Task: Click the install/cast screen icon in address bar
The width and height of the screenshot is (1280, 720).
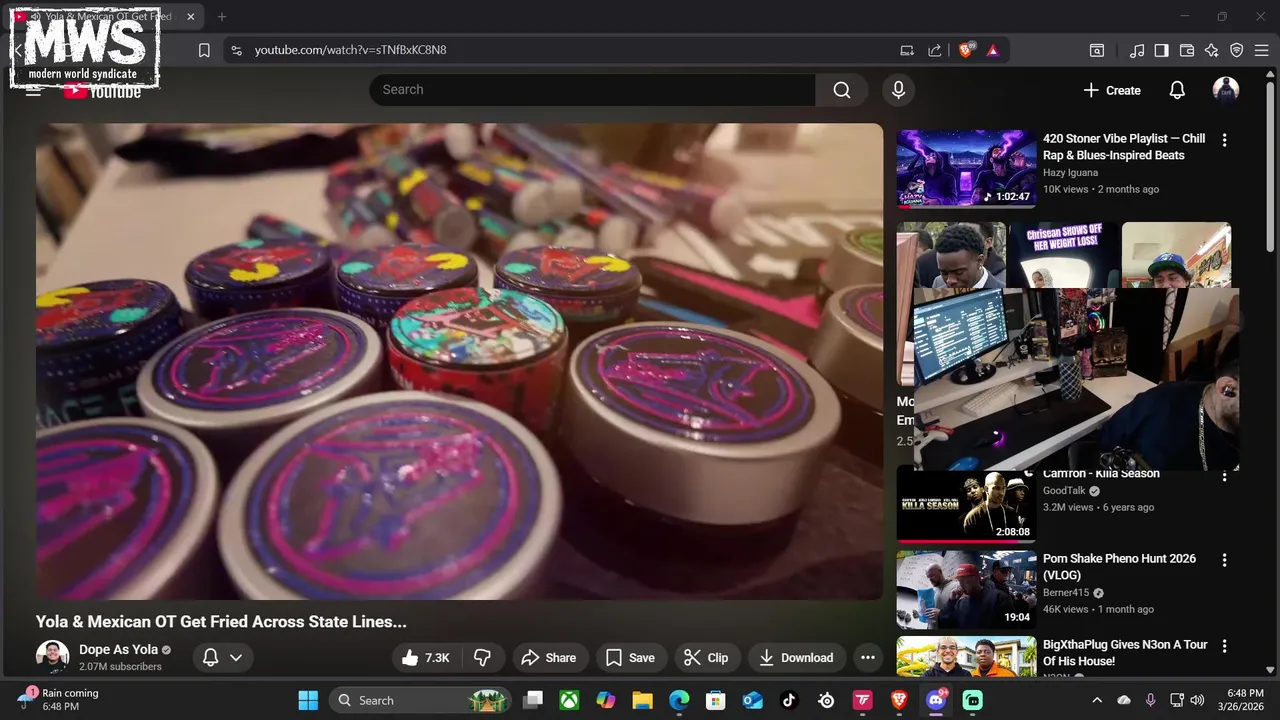Action: tap(907, 50)
